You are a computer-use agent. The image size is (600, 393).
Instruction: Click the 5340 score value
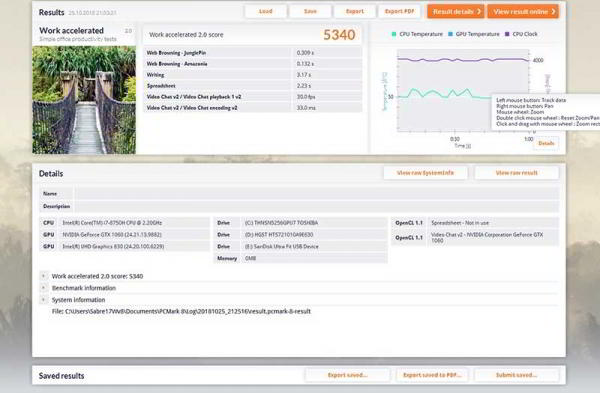(339, 35)
